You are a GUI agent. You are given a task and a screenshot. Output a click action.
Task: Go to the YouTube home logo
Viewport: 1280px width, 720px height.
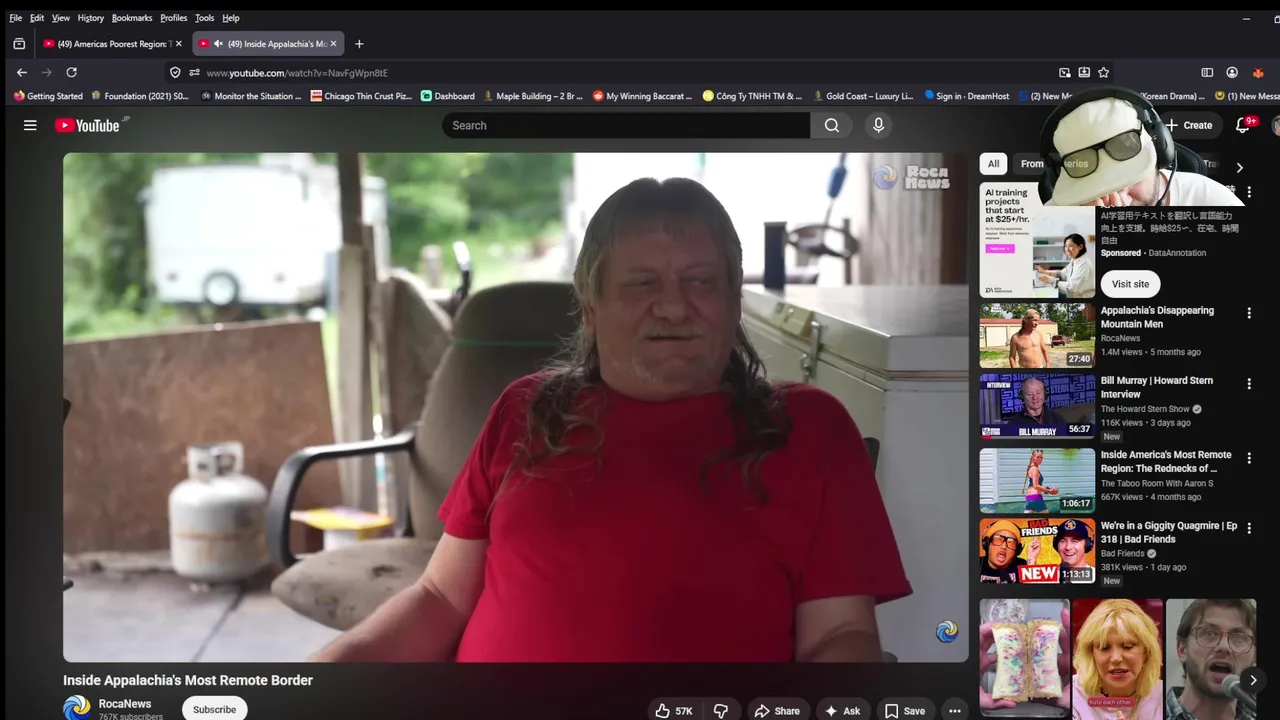pyautogui.click(x=87, y=125)
